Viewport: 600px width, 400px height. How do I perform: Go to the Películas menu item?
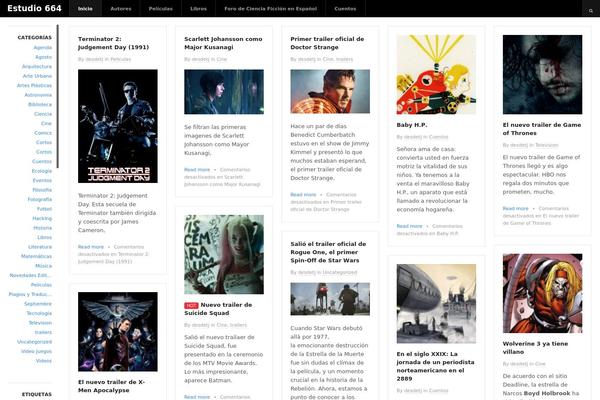[x=161, y=8]
